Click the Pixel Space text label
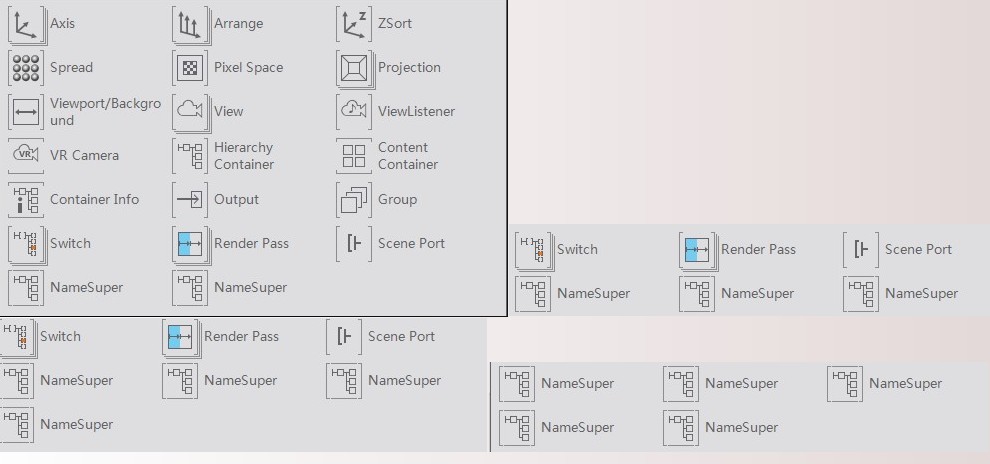Screen dimensions: 990x464 248,68
